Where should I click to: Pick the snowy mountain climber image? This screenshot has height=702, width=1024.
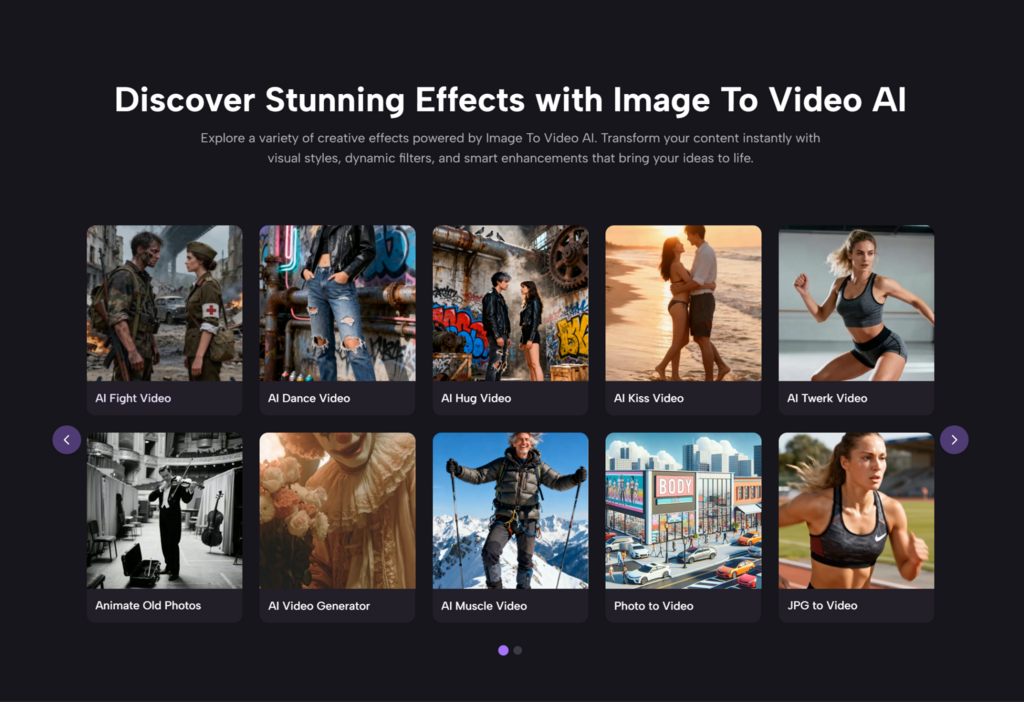point(510,510)
